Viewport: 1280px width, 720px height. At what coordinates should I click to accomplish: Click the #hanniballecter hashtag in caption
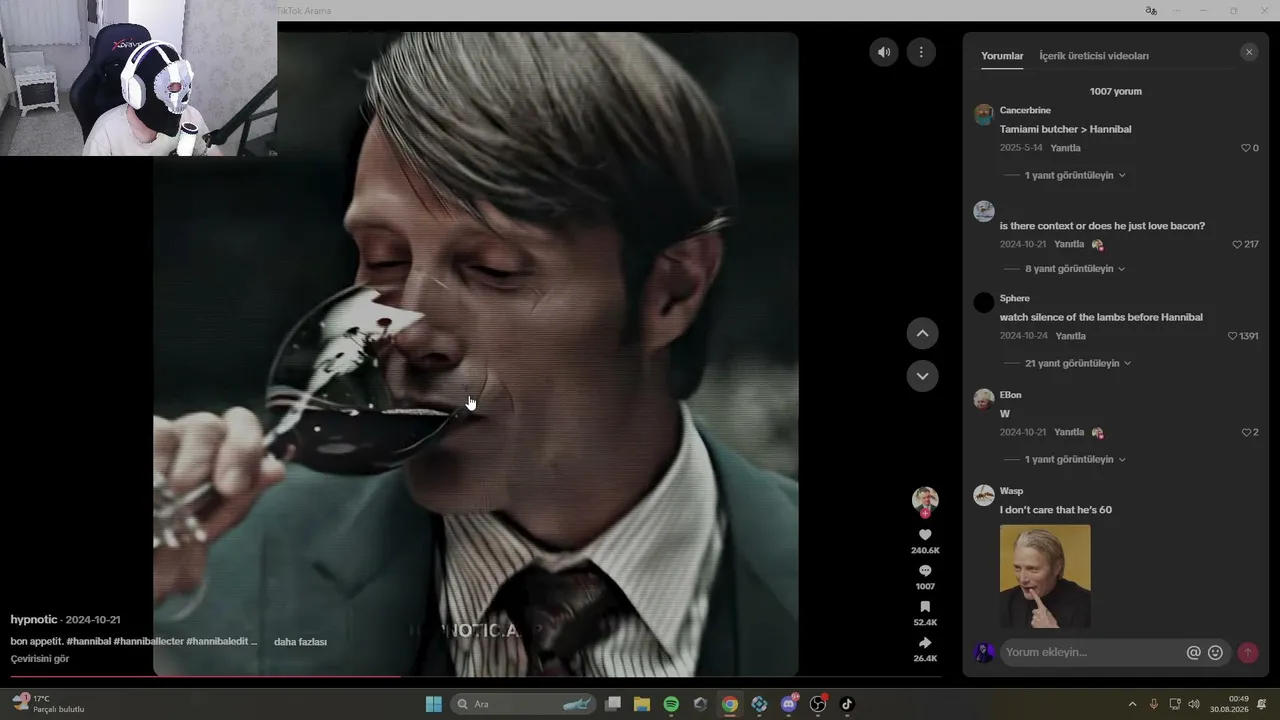(149, 641)
